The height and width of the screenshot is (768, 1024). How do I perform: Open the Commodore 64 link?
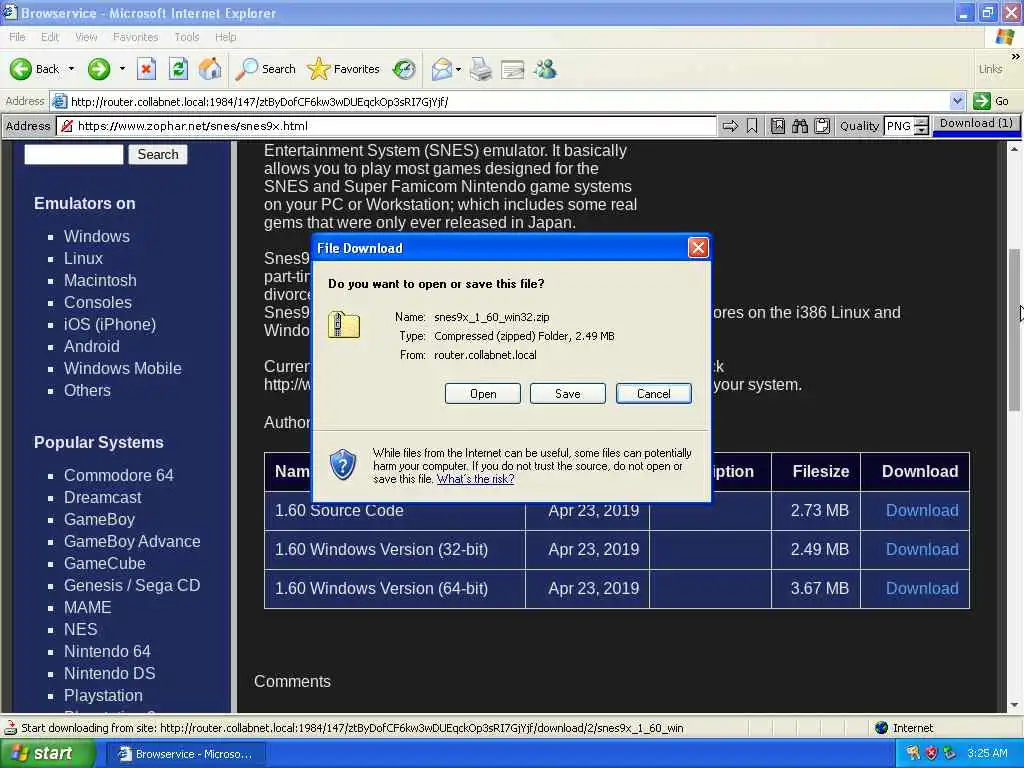(119, 475)
